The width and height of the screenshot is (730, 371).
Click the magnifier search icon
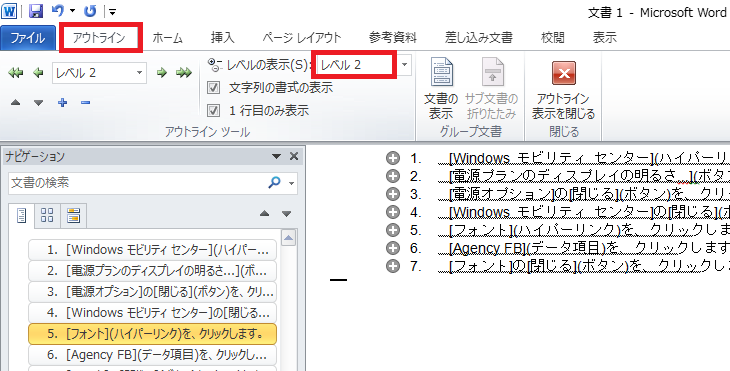pos(275,183)
